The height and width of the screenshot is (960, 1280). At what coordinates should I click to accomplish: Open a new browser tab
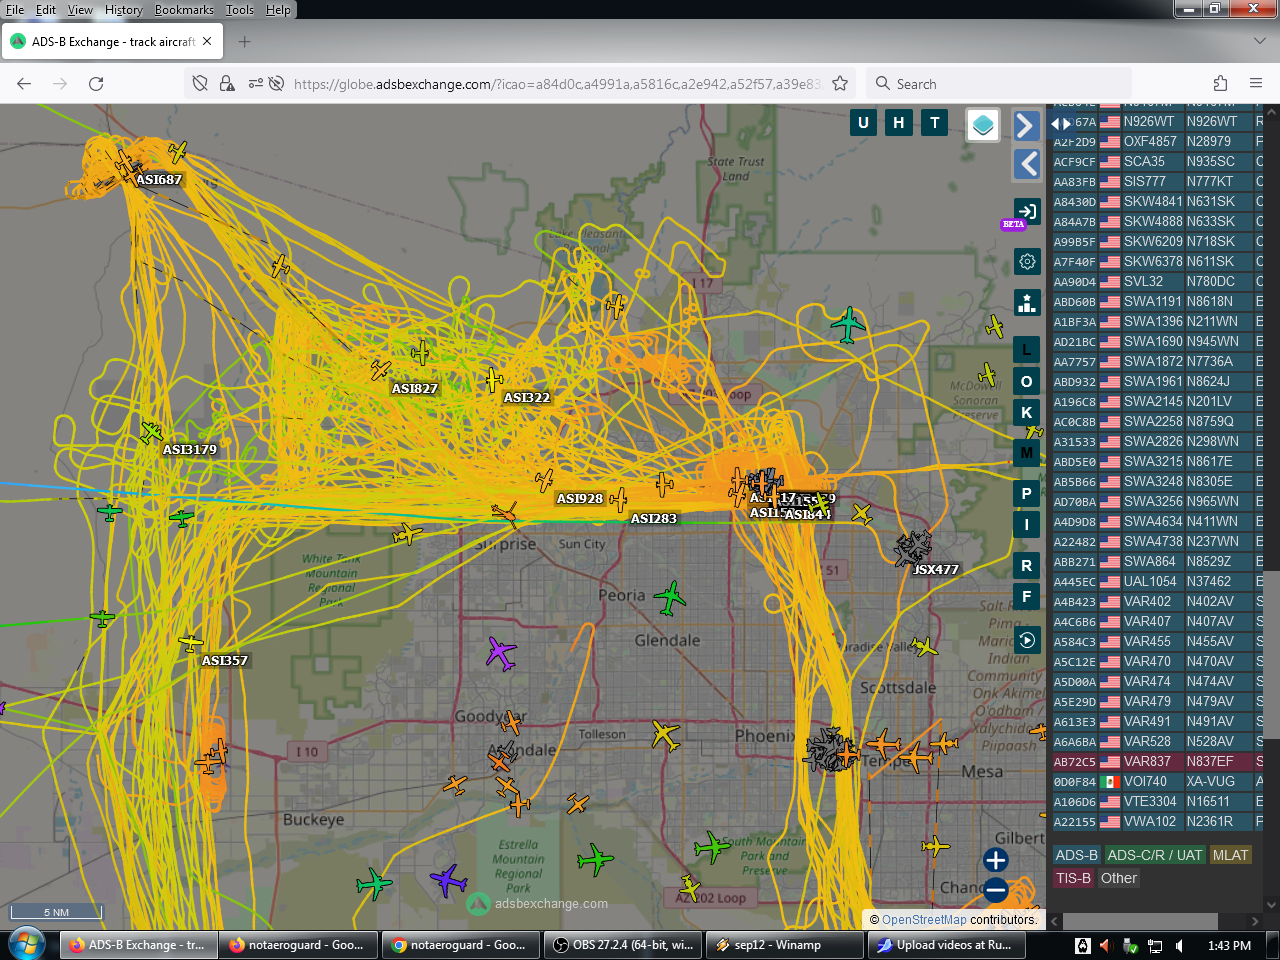245,42
